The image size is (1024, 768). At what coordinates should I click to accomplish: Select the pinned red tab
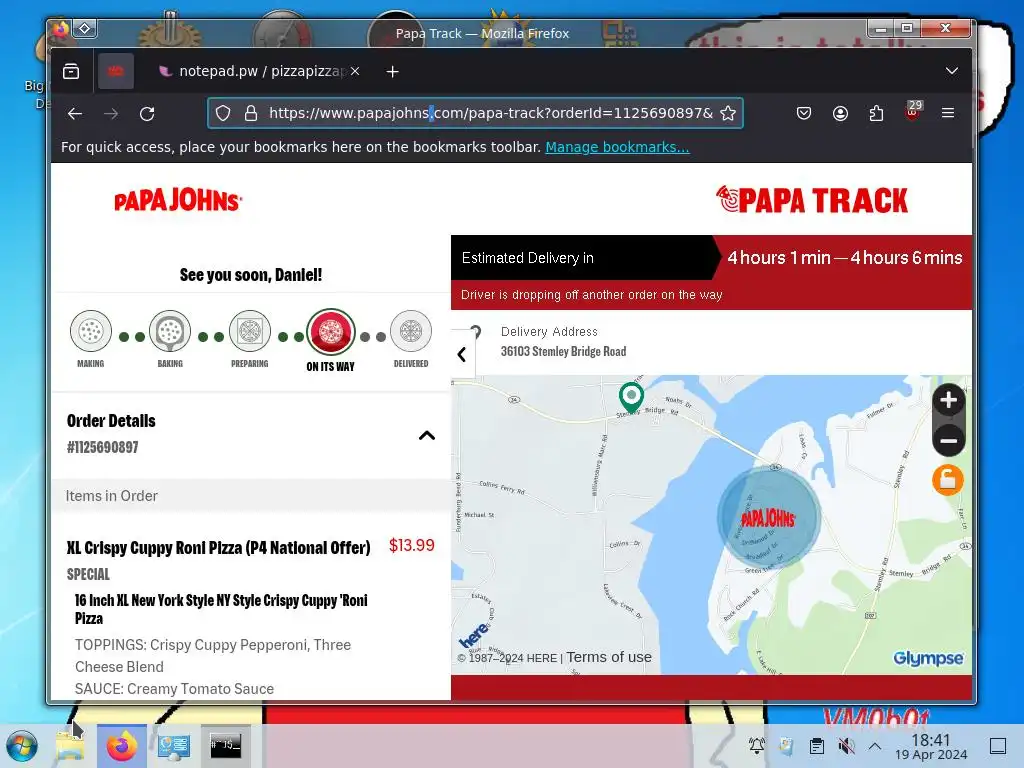point(116,71)
